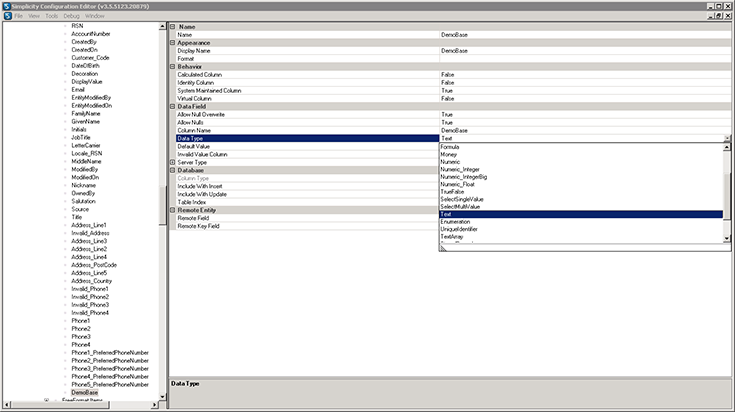Viewport: 735px width, 412px height.
Task: Choose Numeric_IntegerBig data type
Action: click(x=581, y=177)
